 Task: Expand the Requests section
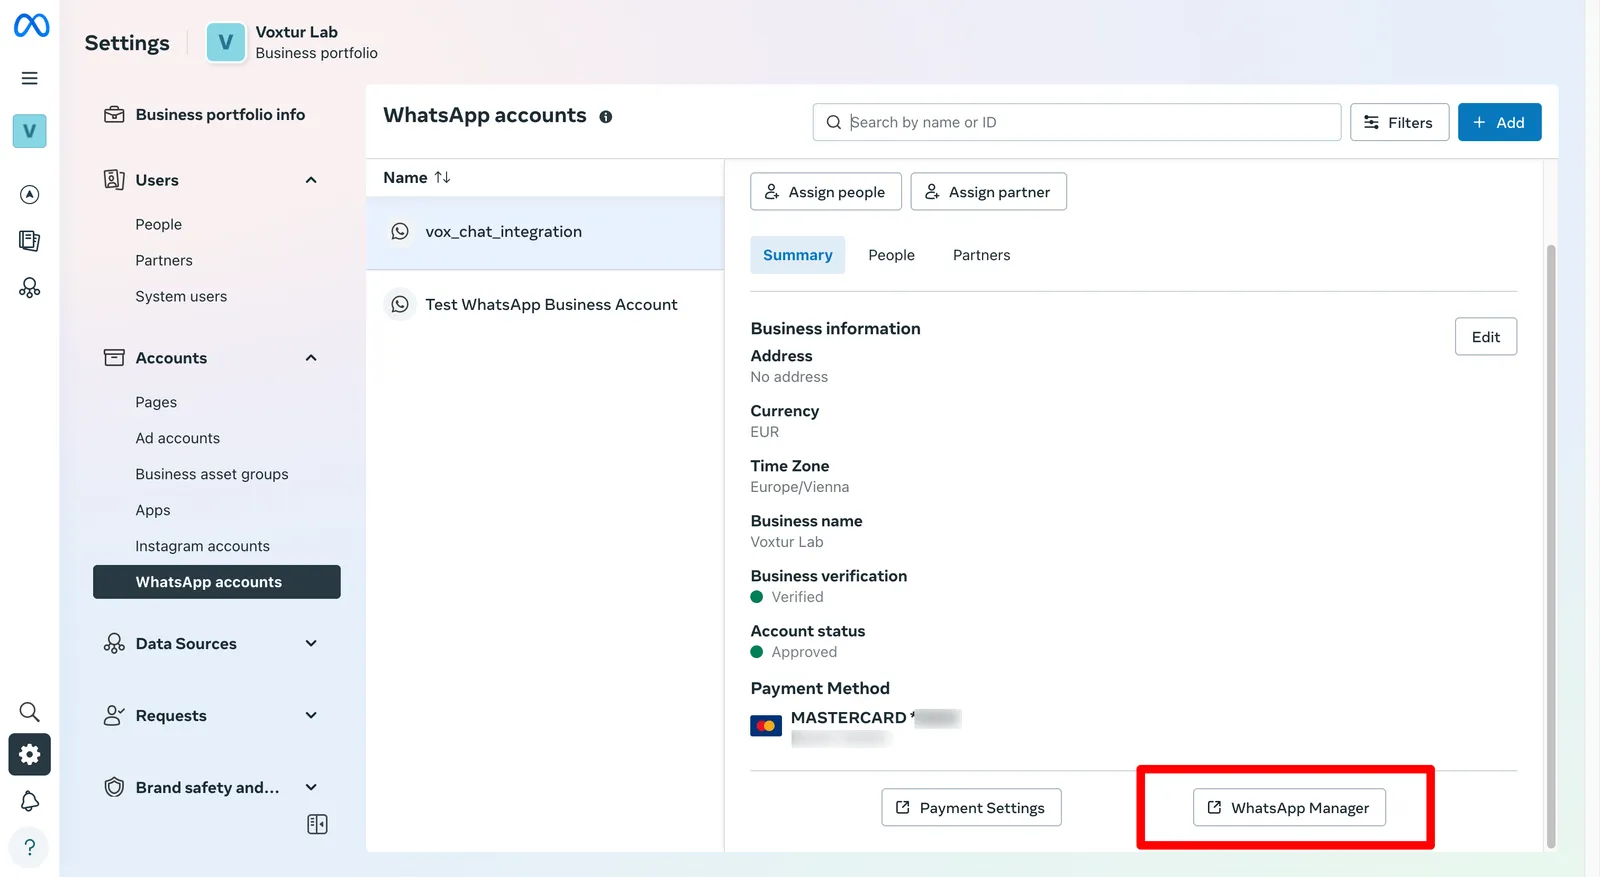(x=311, y=716)
